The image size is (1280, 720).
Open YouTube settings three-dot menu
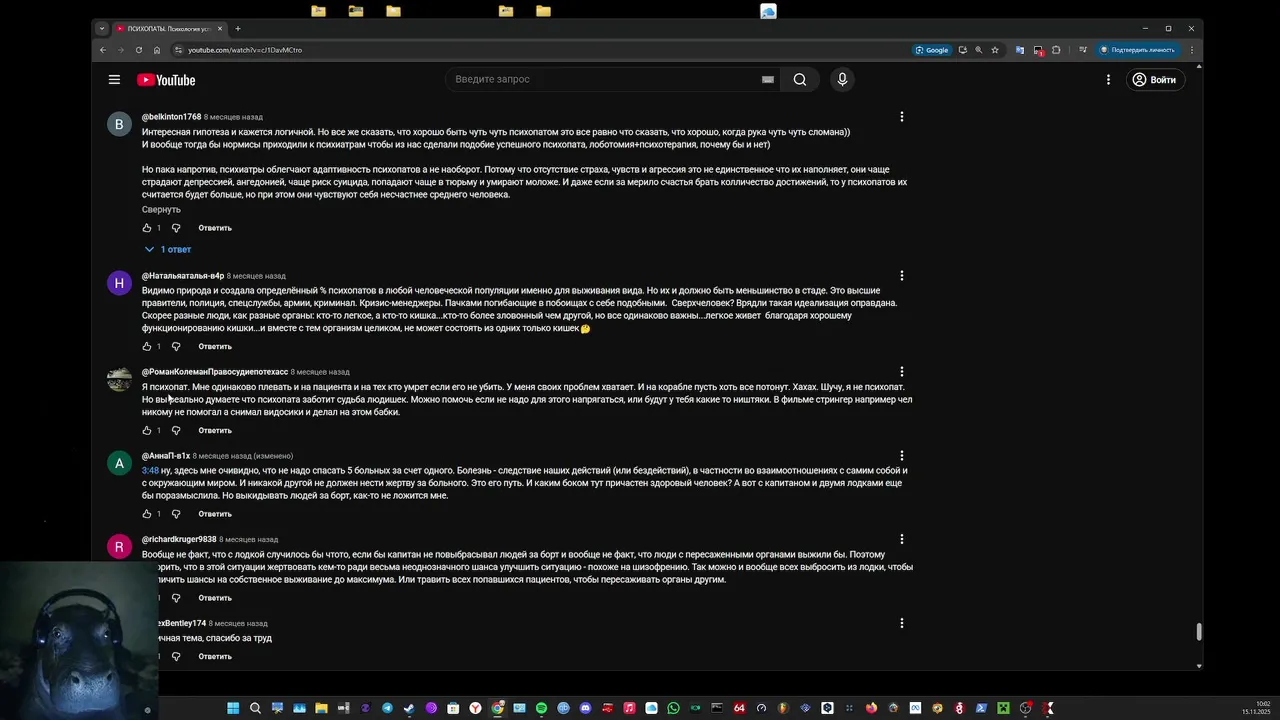point(1108,80)
